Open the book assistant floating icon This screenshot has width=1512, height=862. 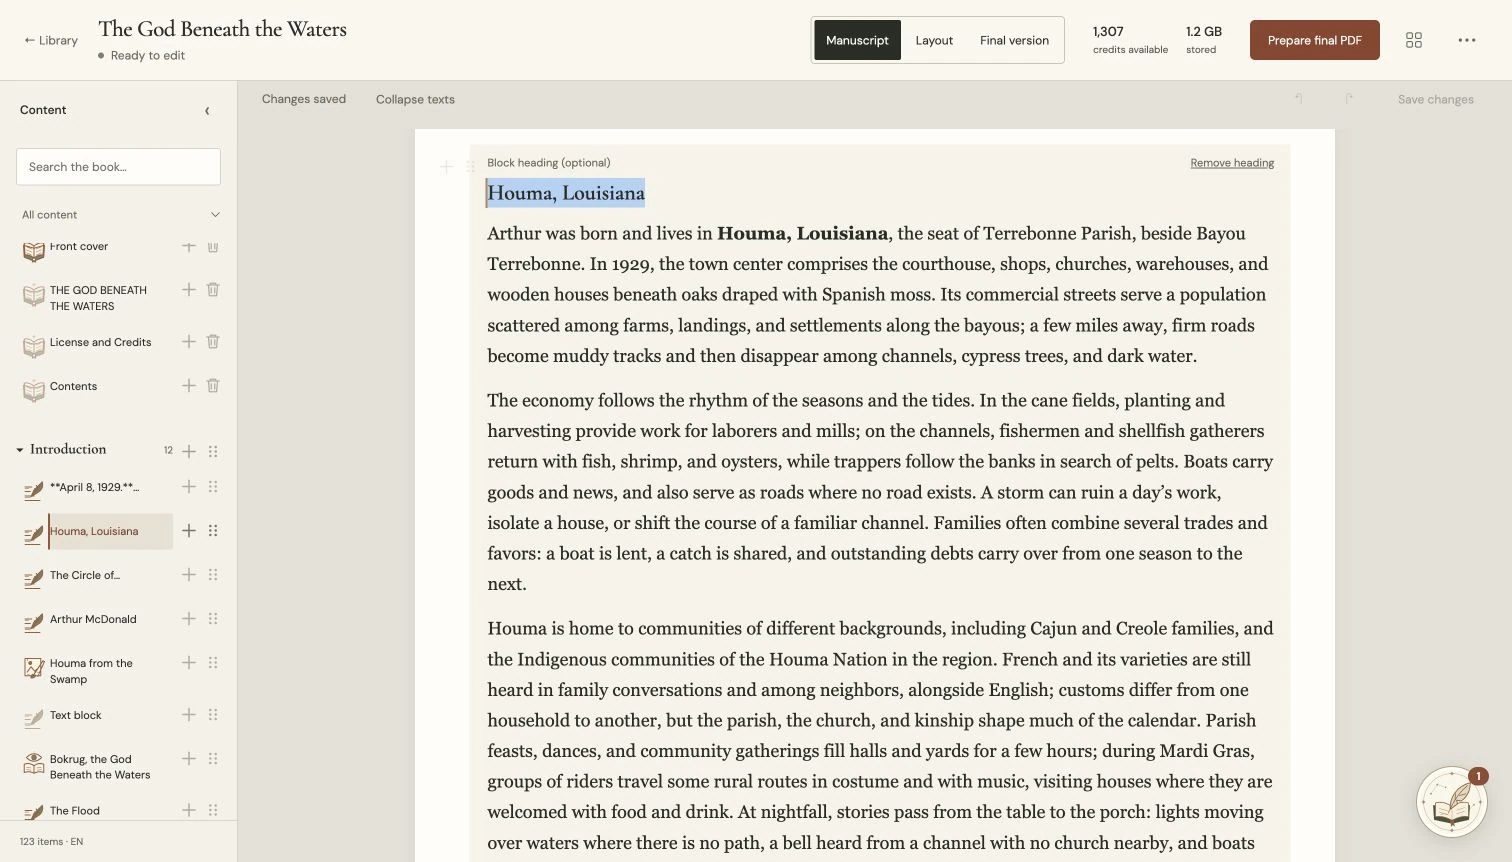click(x=1451, y=802)
